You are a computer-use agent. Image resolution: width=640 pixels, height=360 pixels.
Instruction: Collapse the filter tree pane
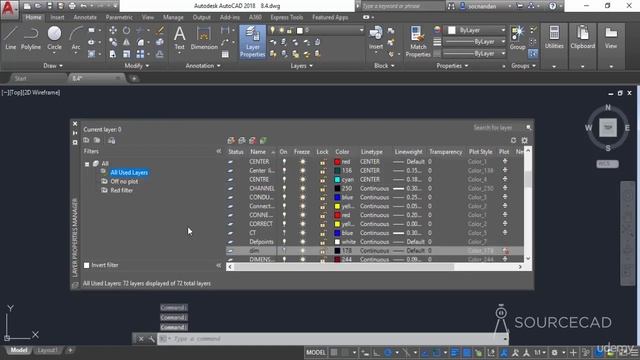tap(218, 151)
